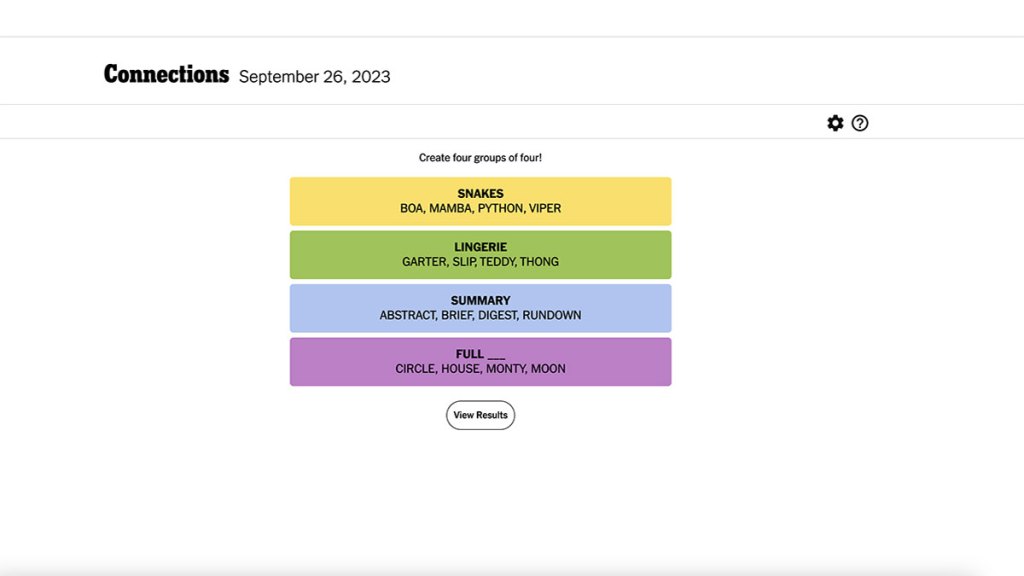Click the "Create four groups of four!" text

click(480, 158)
